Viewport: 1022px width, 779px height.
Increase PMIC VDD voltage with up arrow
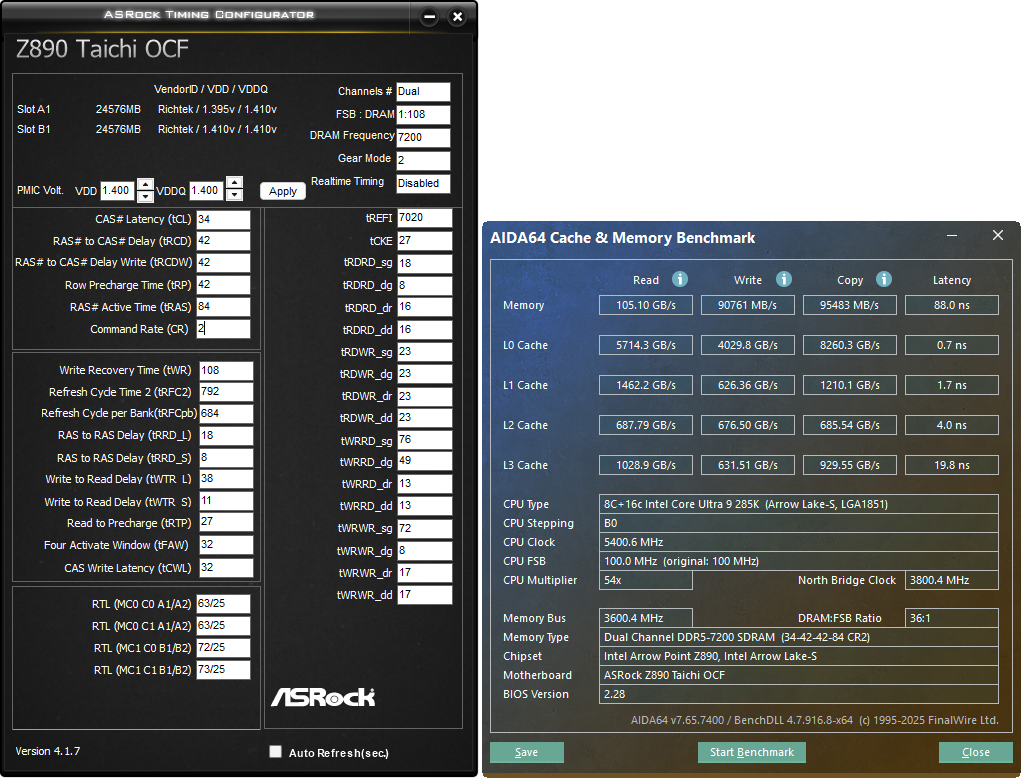(x=145, y=184)
